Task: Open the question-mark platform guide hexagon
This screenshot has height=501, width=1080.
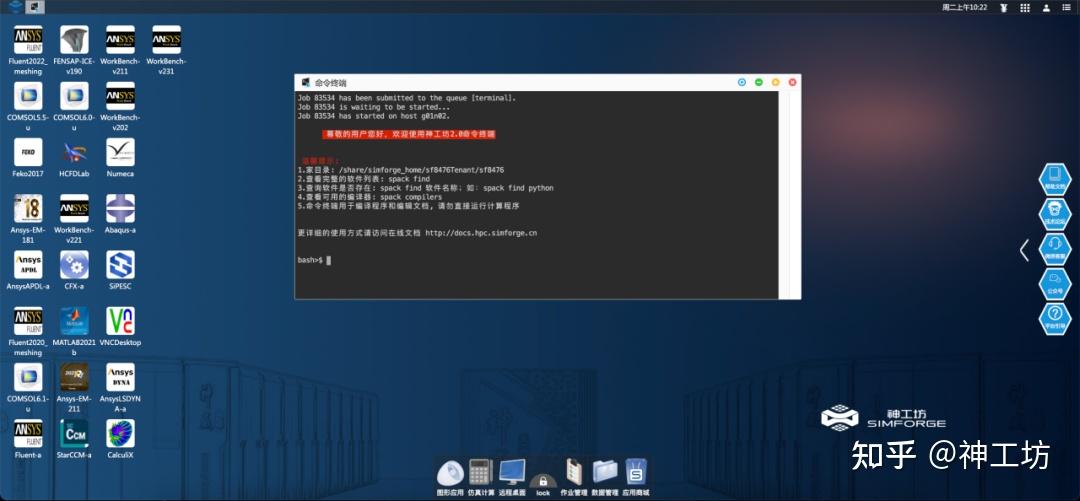Action: pyautogui.click(x=1055, y=319)
